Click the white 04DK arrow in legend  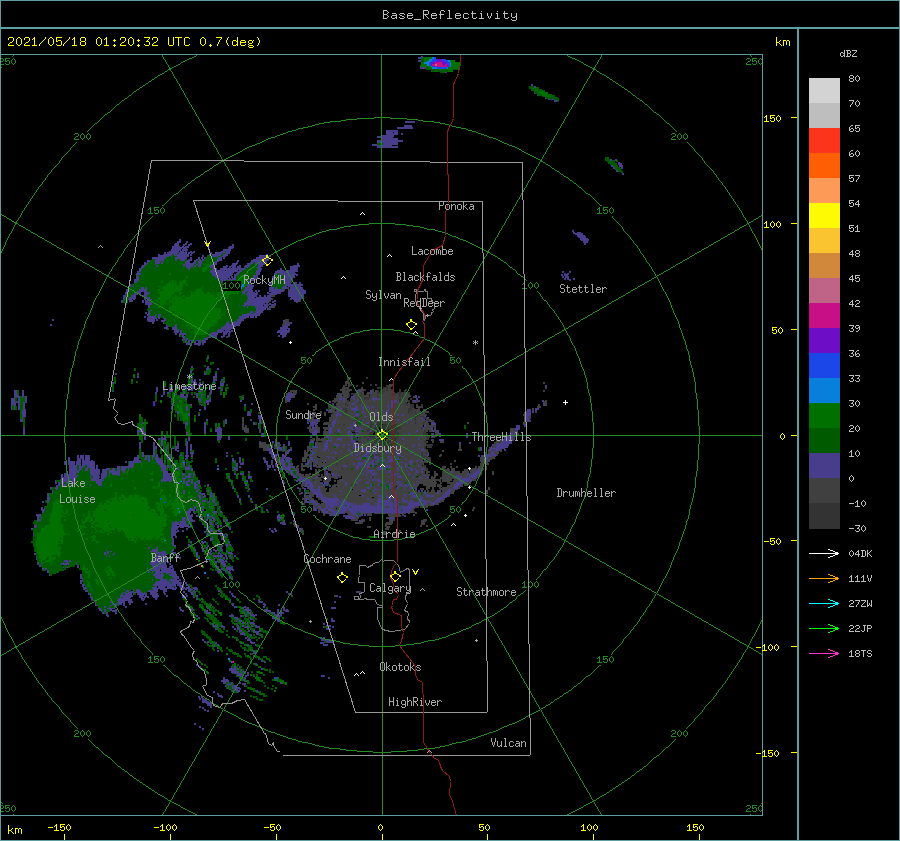pyautogui.click(x=824, y=553)
